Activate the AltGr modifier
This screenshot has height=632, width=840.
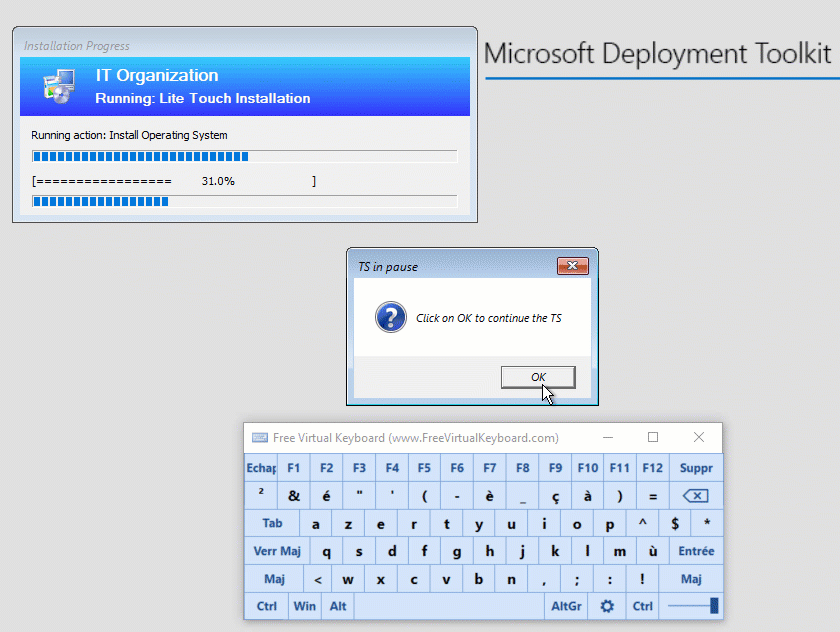click(x=565, y=606)
